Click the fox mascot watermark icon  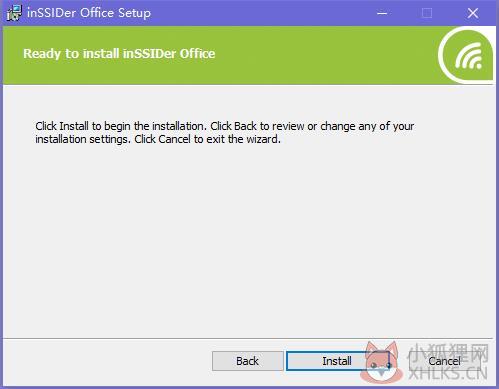tap(380, 363)
